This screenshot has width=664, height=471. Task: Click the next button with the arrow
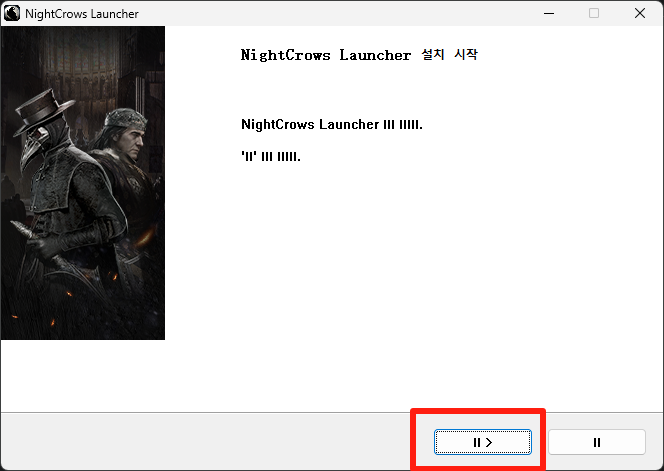coord(482,442)
